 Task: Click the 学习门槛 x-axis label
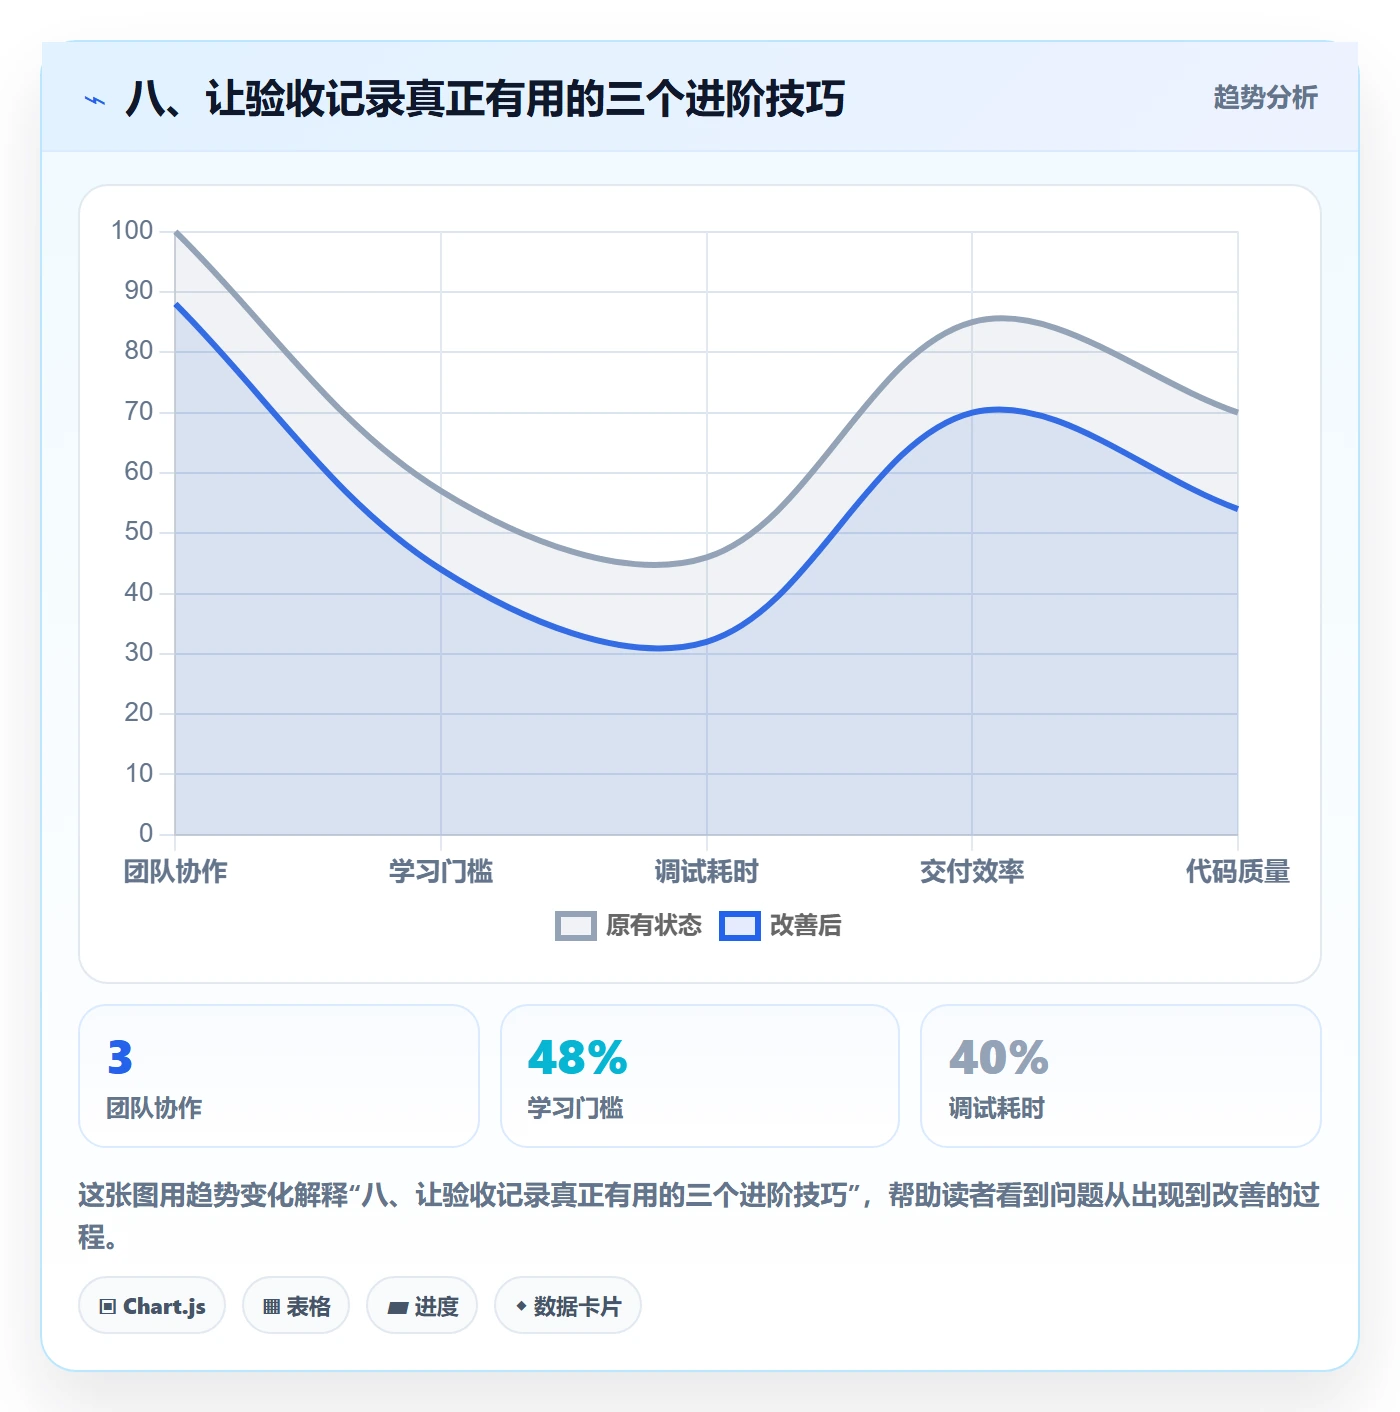441,872
